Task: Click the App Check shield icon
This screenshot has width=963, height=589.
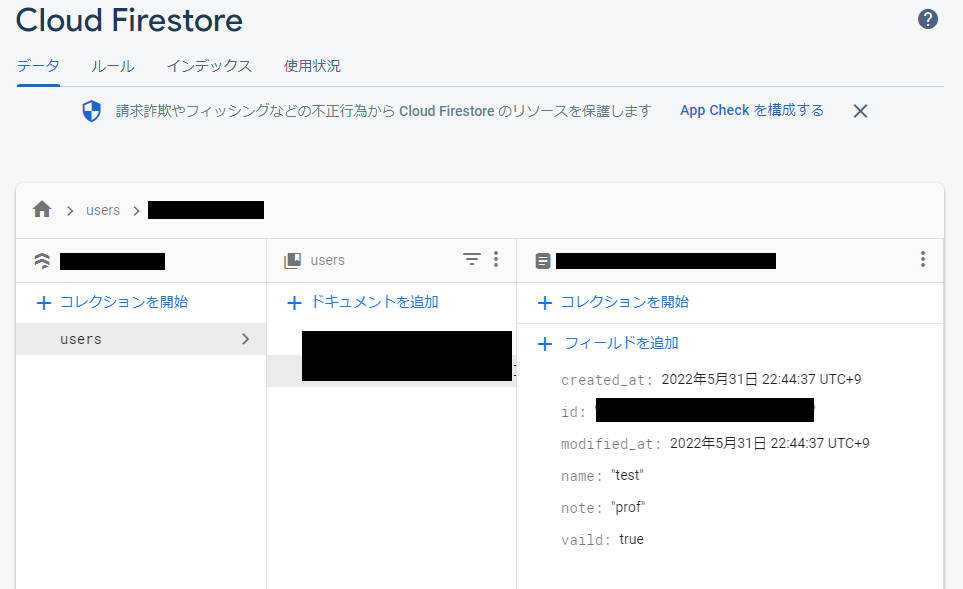Action: click(92, 111)
